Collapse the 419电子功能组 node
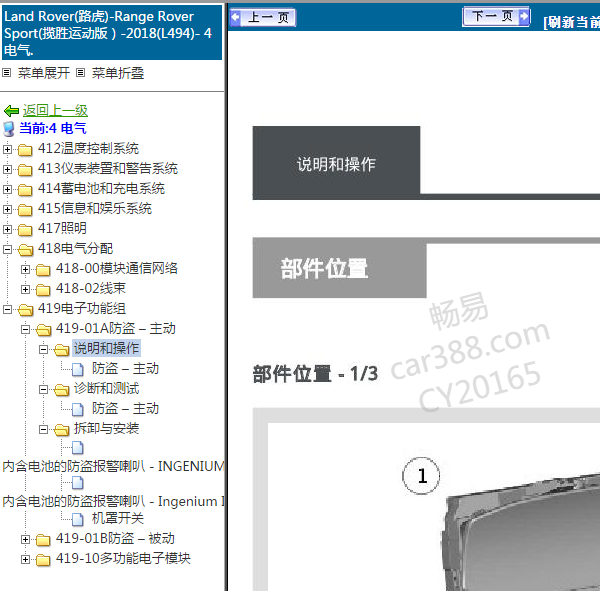This screenshot has width=600, height=591. pyautogui.click(x=7, y=309)
